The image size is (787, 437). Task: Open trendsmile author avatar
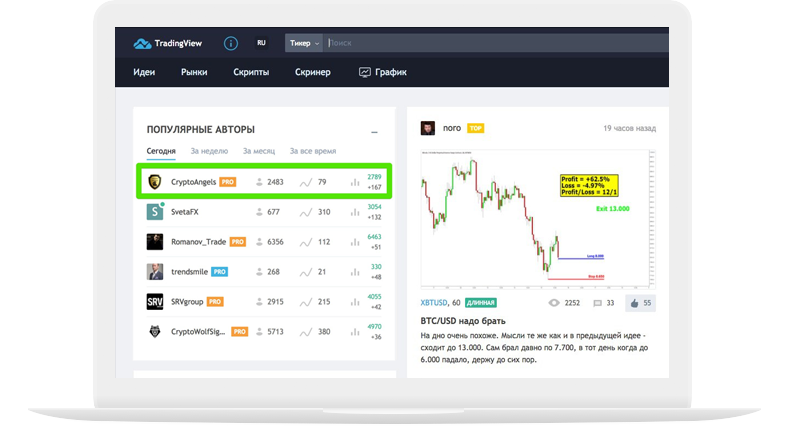click(x=155, y=271)
